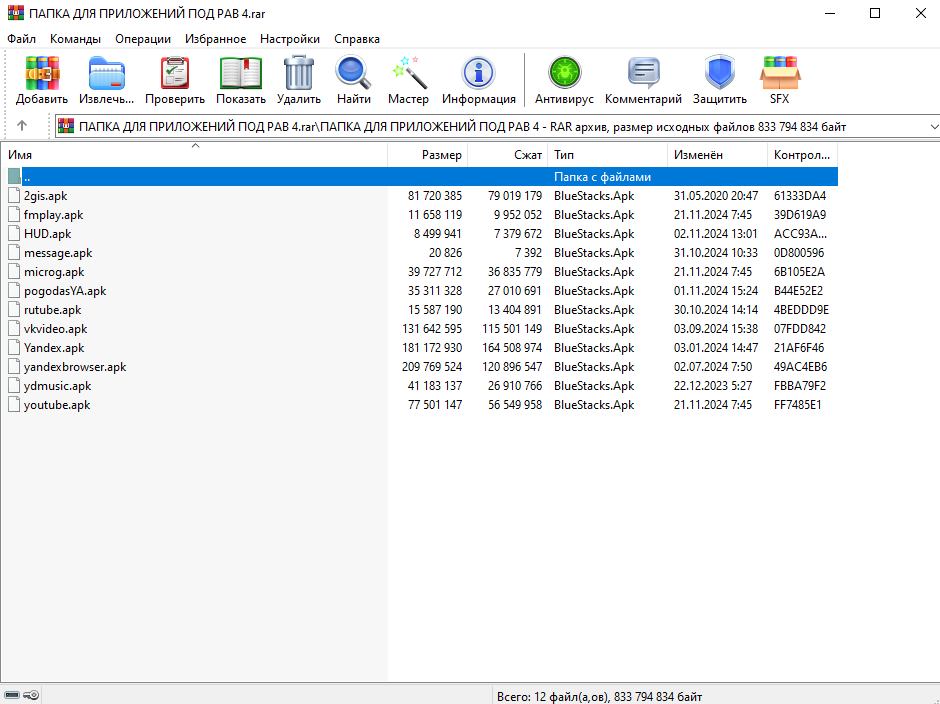This screenshot has width=940, height=704.
Task: Open the Операции menu
Action: (143, 39)
